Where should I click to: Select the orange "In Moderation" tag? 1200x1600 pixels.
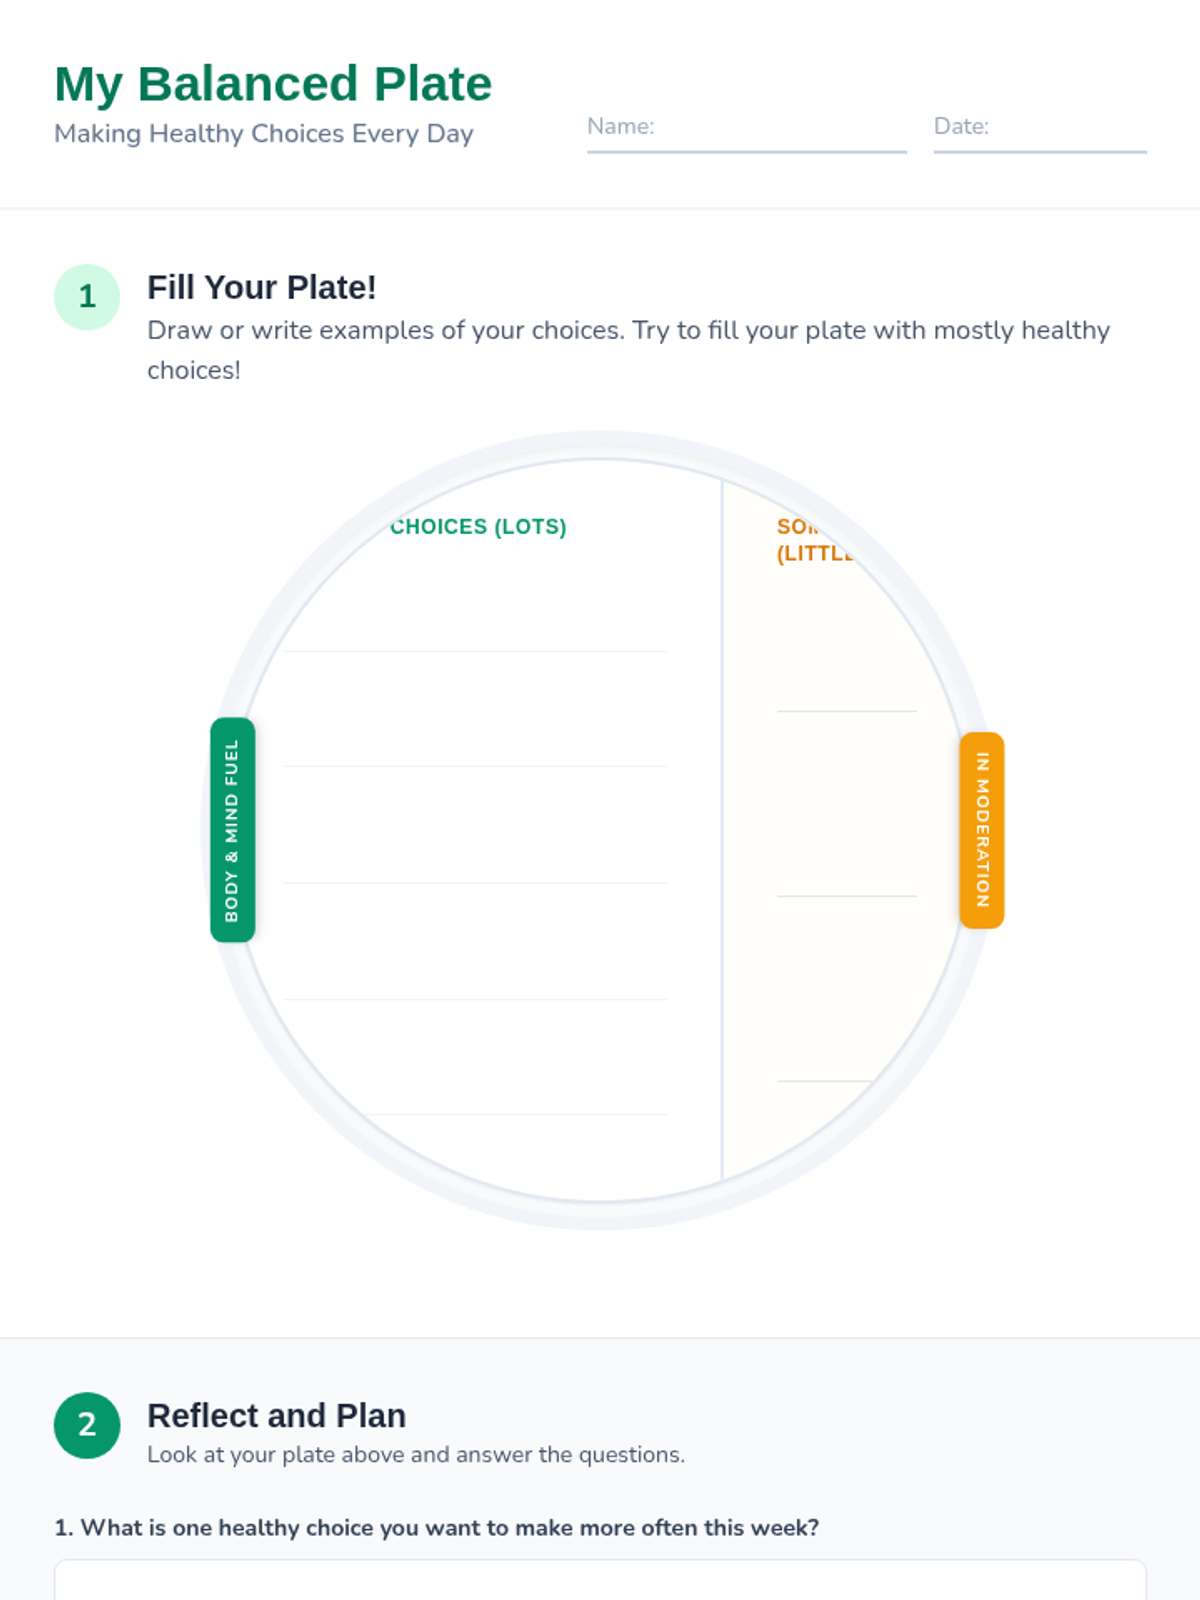tap(982, 830)
